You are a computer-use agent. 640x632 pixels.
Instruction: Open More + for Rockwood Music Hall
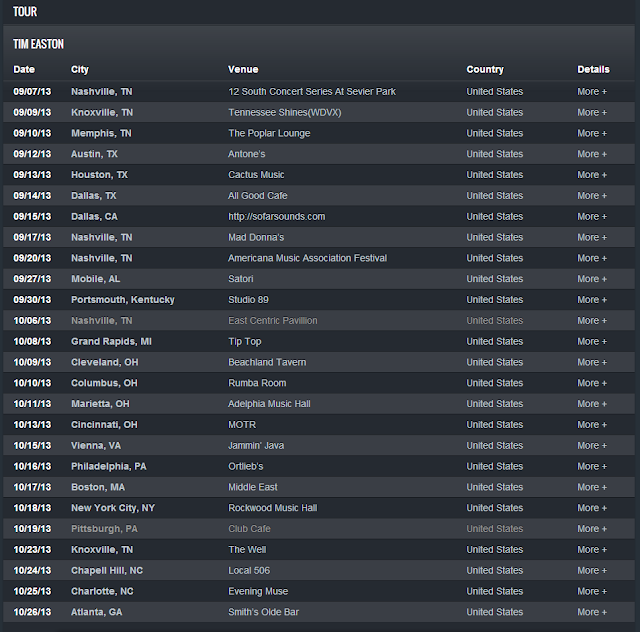tap(592, 508)
